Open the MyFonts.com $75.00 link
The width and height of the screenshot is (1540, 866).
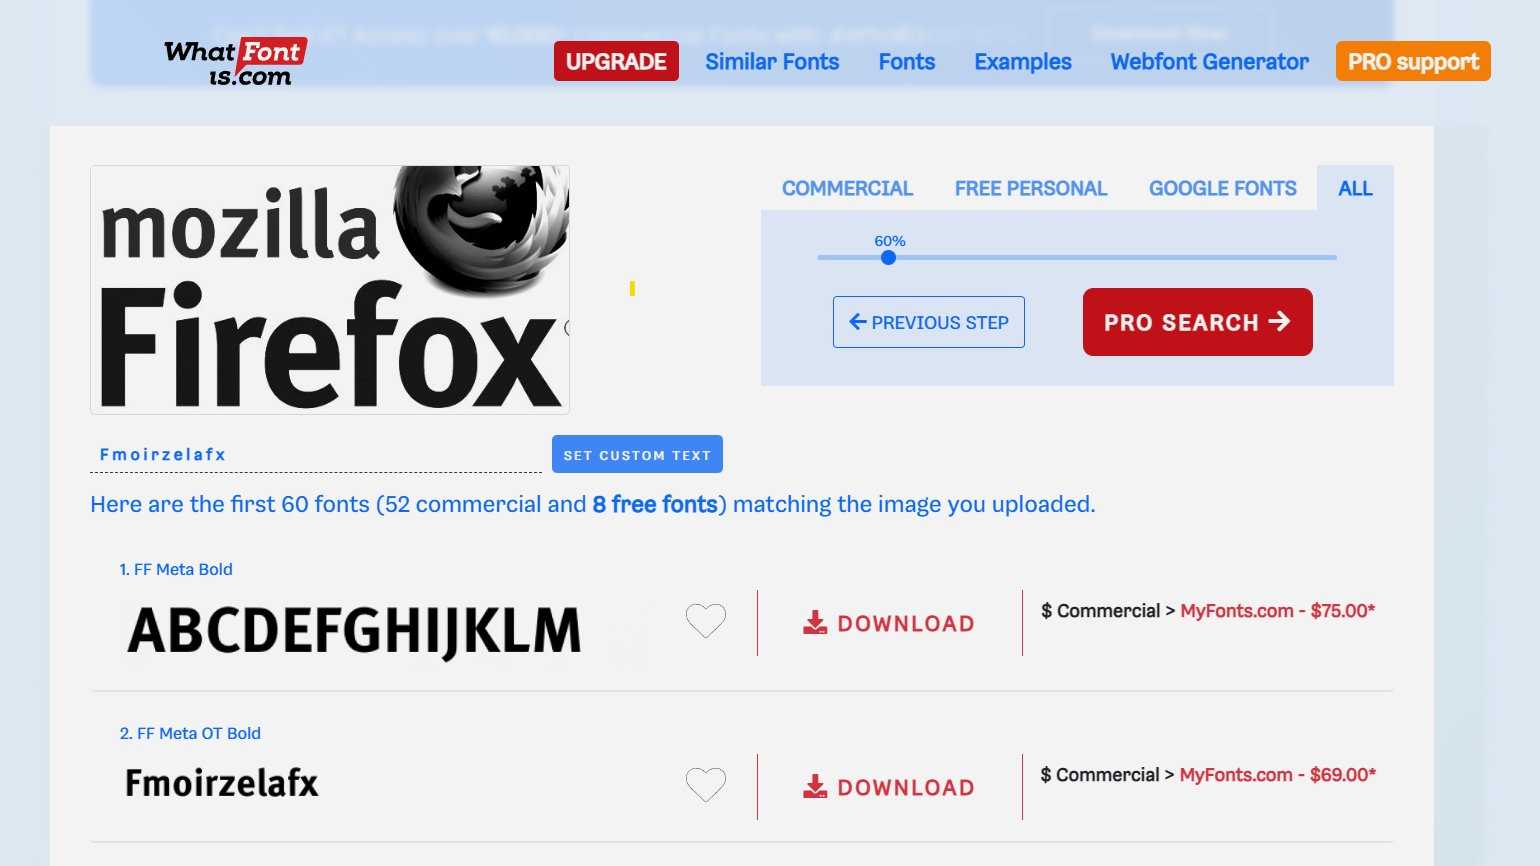pos(1277,611)
